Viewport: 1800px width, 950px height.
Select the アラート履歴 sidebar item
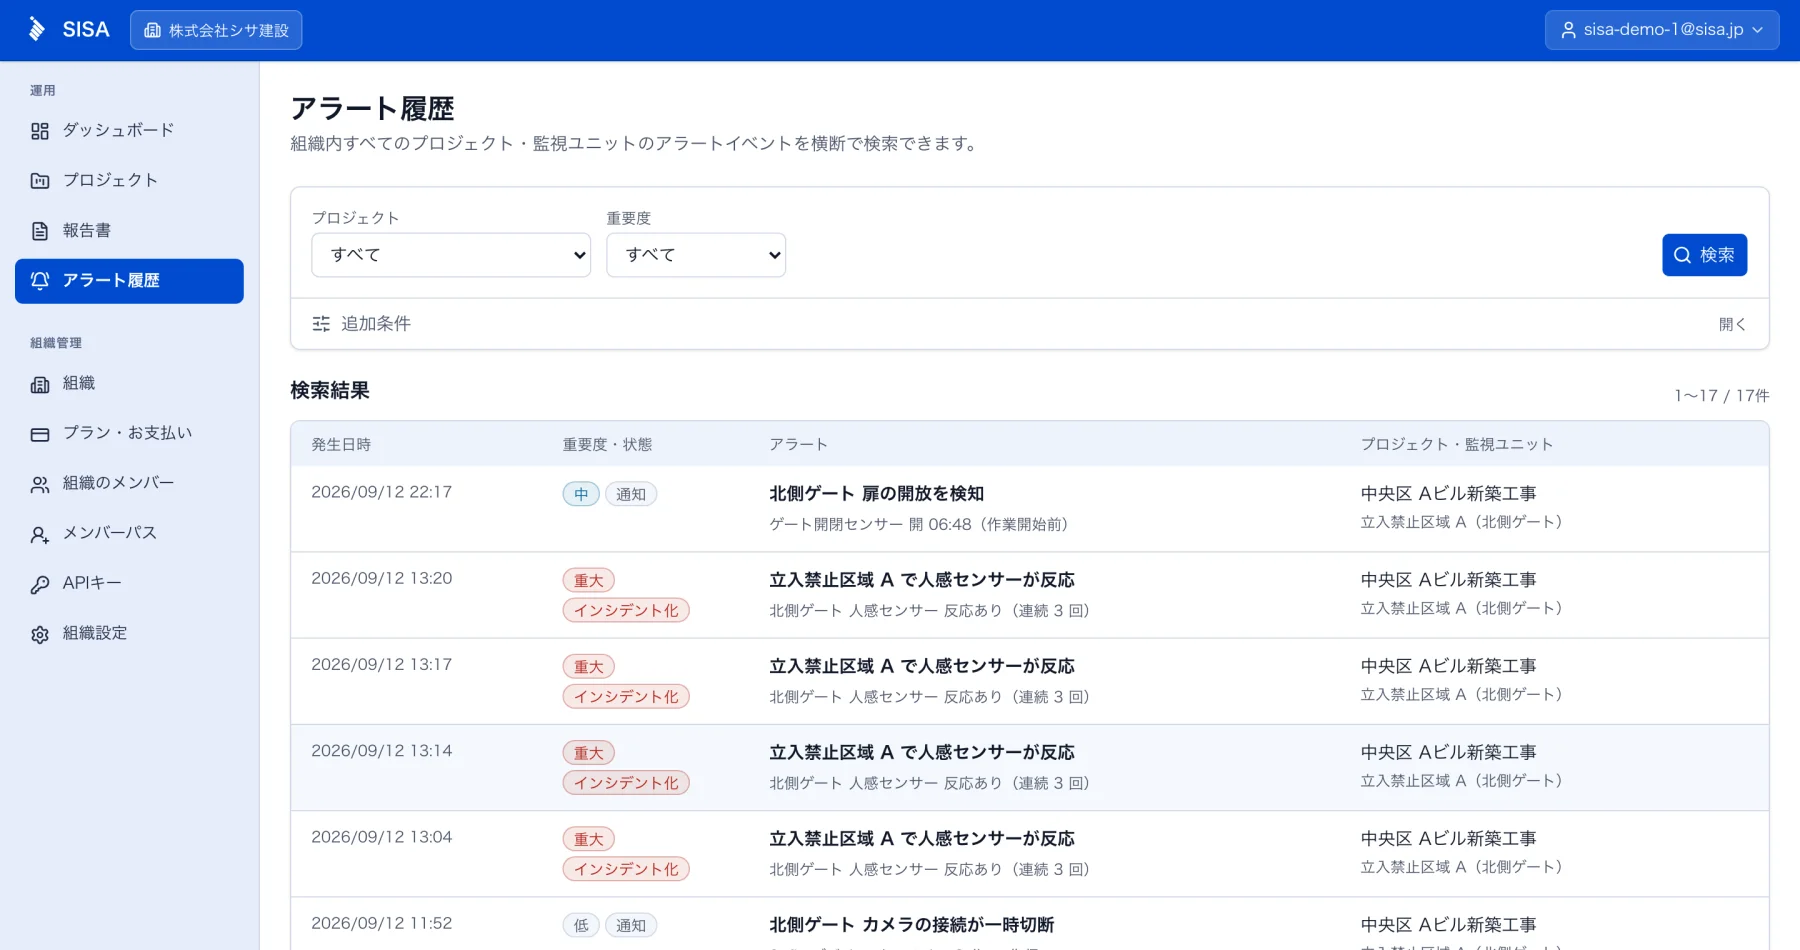point(129,281)
